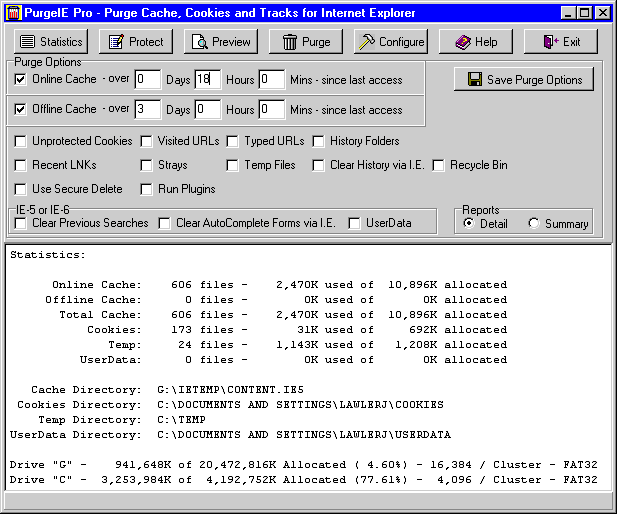617x514 pixels.
Task: Uncheck the Online Cache checkbox
Action: click(x=20, y=79)
